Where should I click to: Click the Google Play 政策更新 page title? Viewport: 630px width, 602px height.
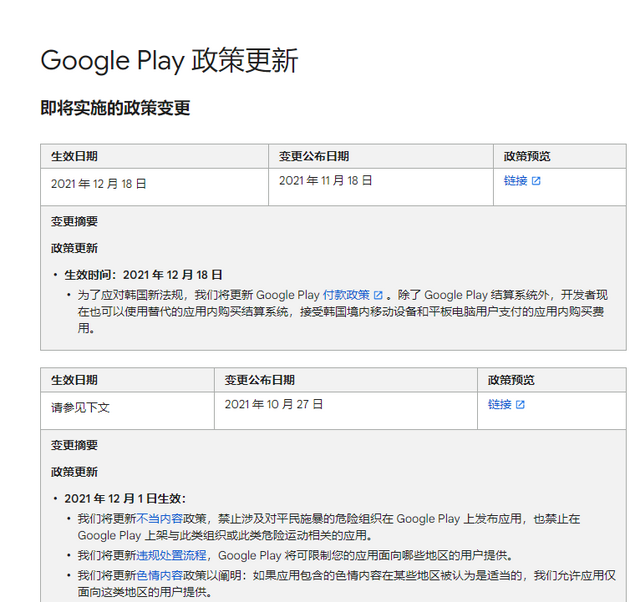[x=169, y=61]
